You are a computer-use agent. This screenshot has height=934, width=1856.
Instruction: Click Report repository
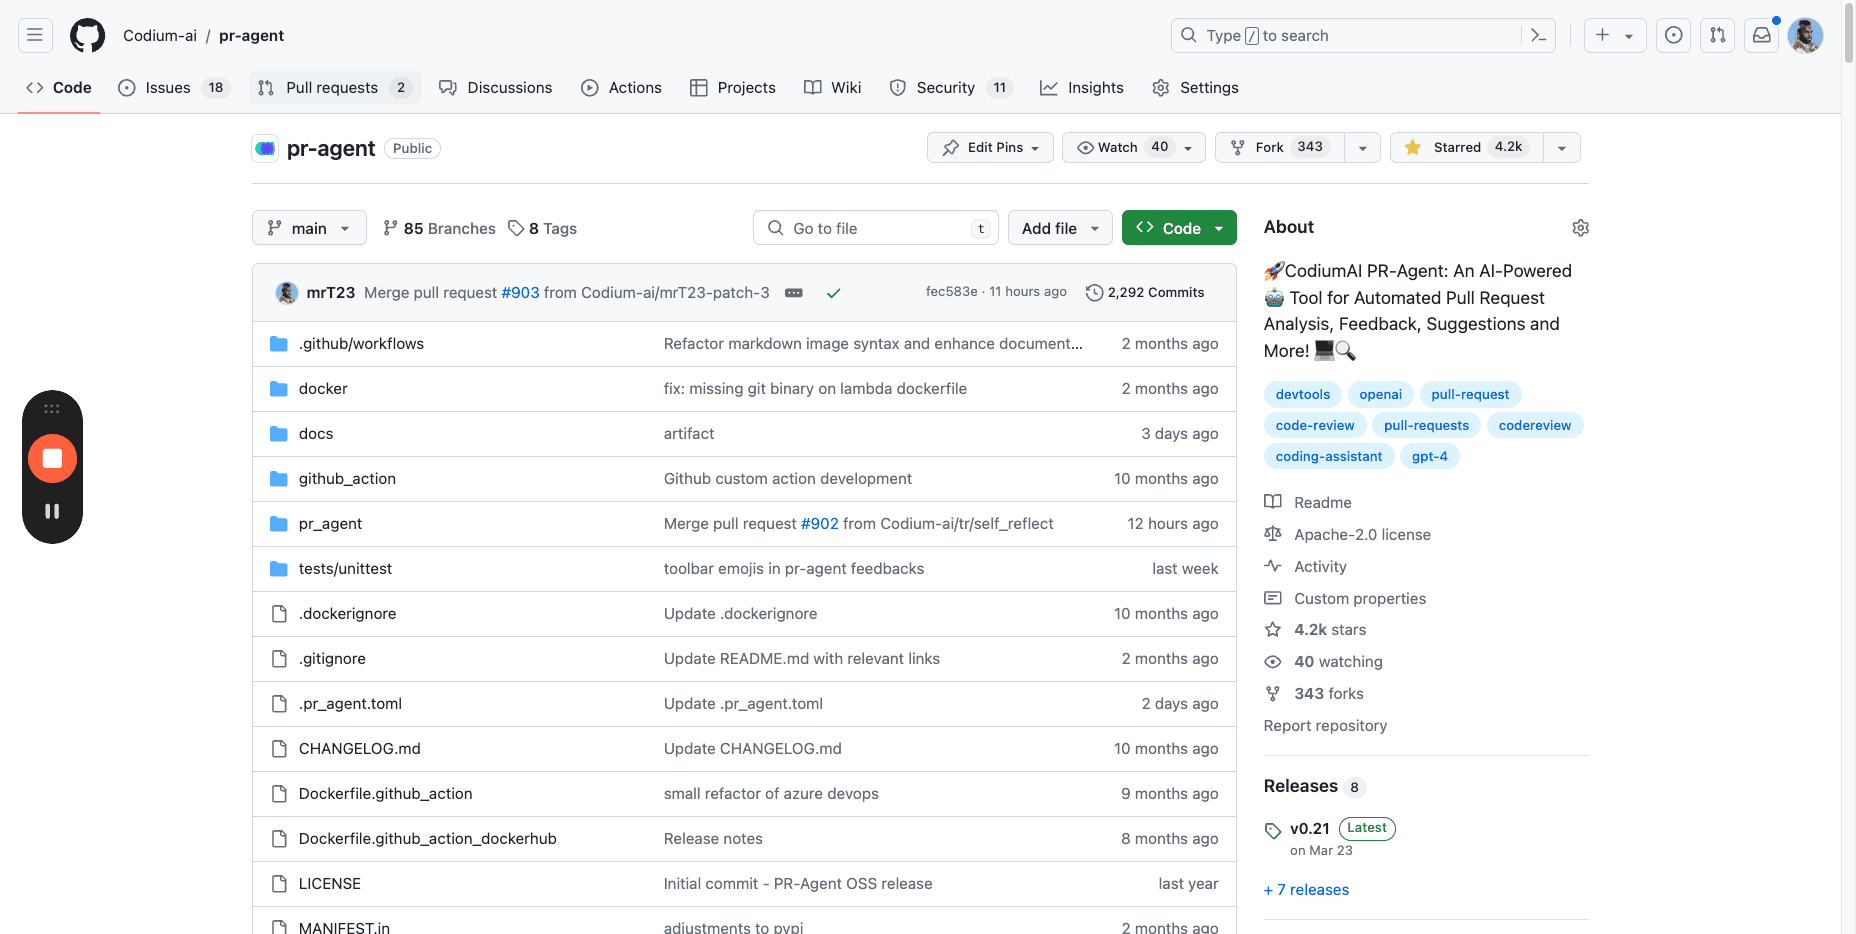coord(1325,725)
